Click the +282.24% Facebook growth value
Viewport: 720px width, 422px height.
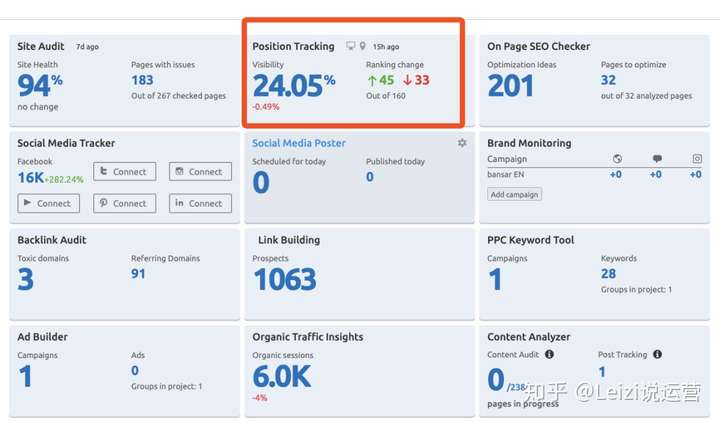point(64,180)
